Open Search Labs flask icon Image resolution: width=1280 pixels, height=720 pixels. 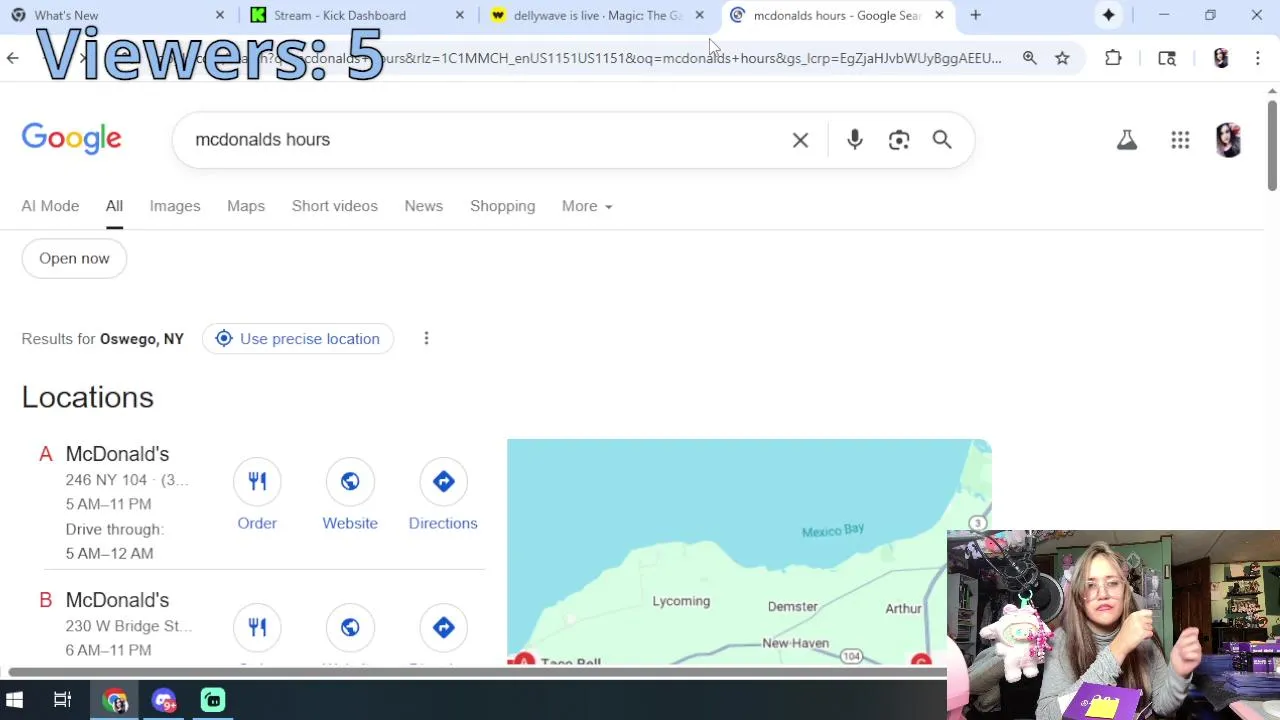pos(1127,140)
